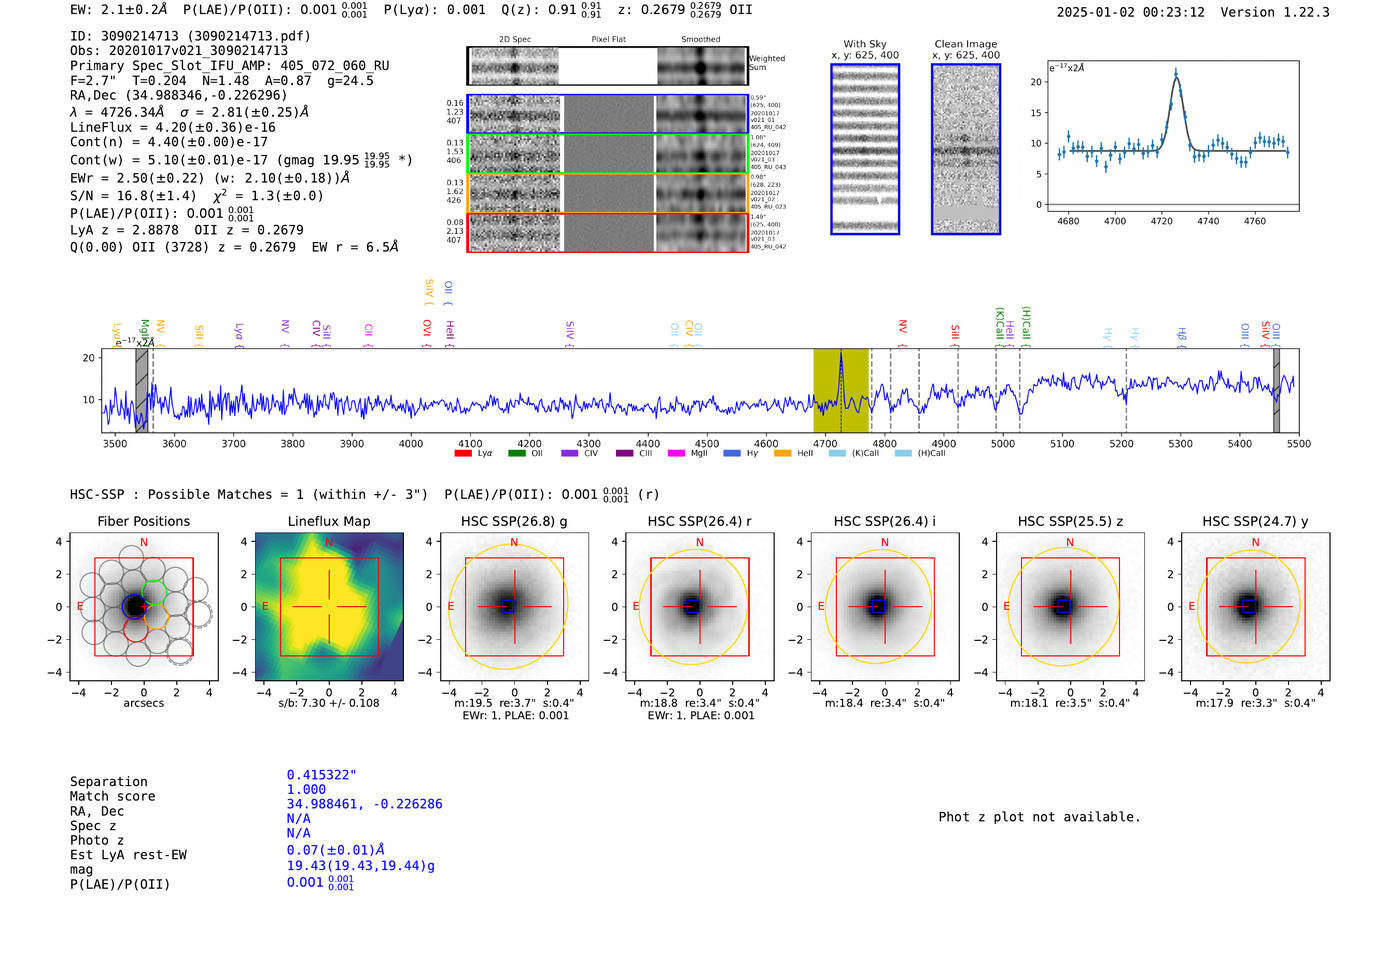This screenshot has width=1400, height=953.
Task: Click the S/N = 16.8(±1.4) line
Action: [197, 196]
